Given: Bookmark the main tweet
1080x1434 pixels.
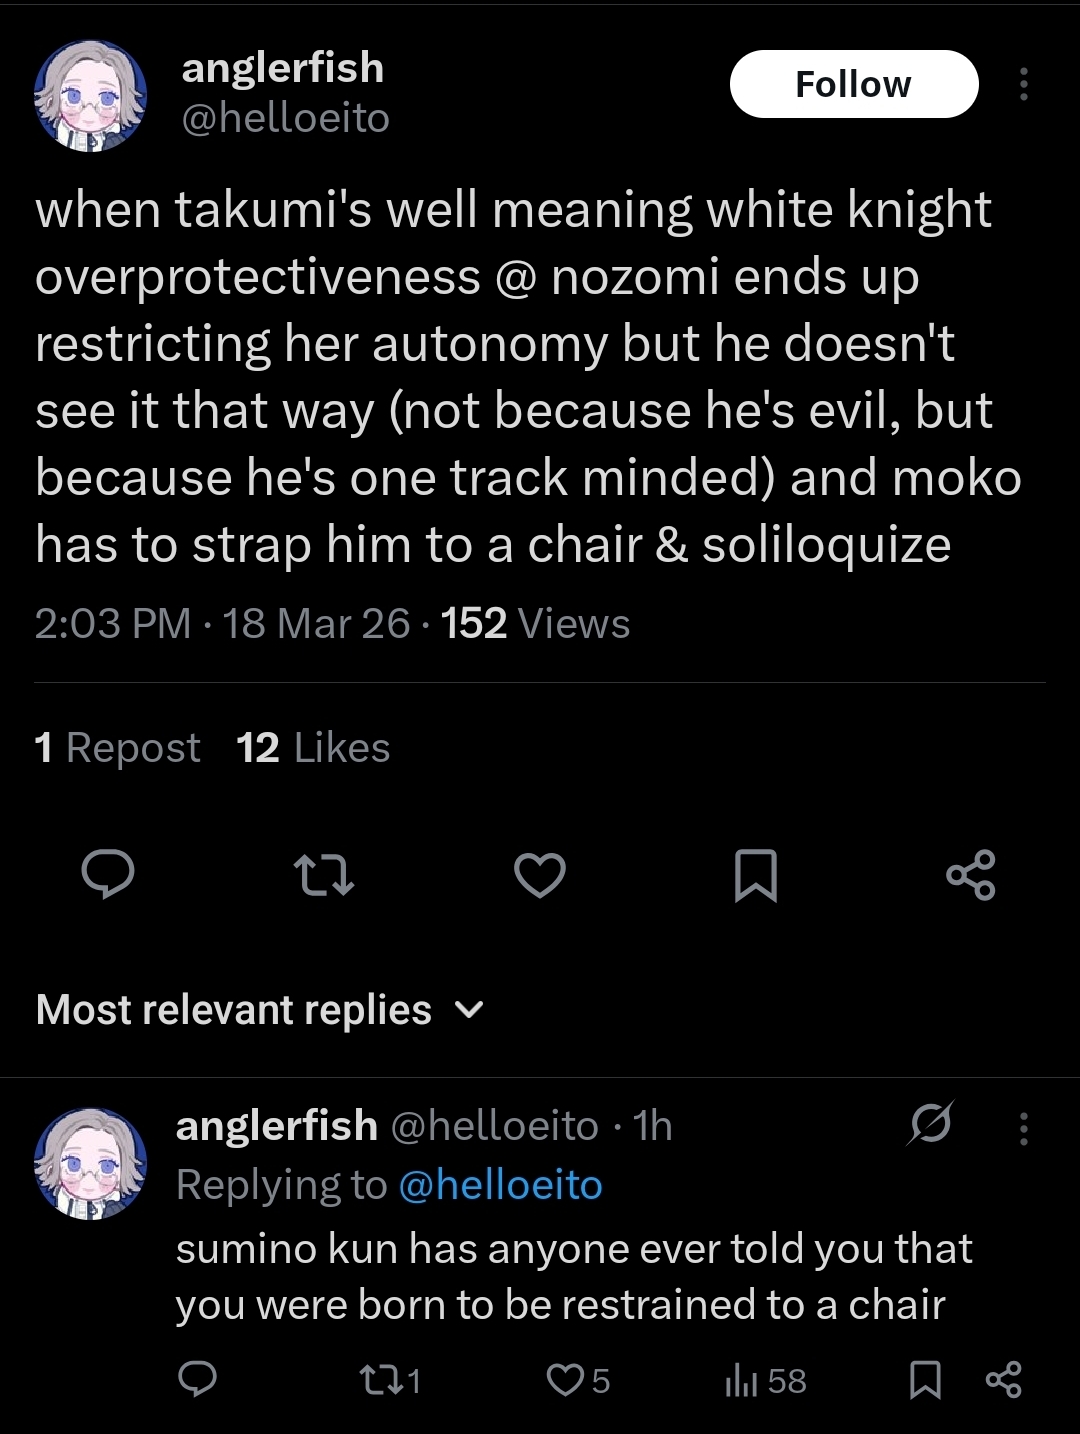Looking at the screenshot, I should pyautogui.click(x=755, y=875).
